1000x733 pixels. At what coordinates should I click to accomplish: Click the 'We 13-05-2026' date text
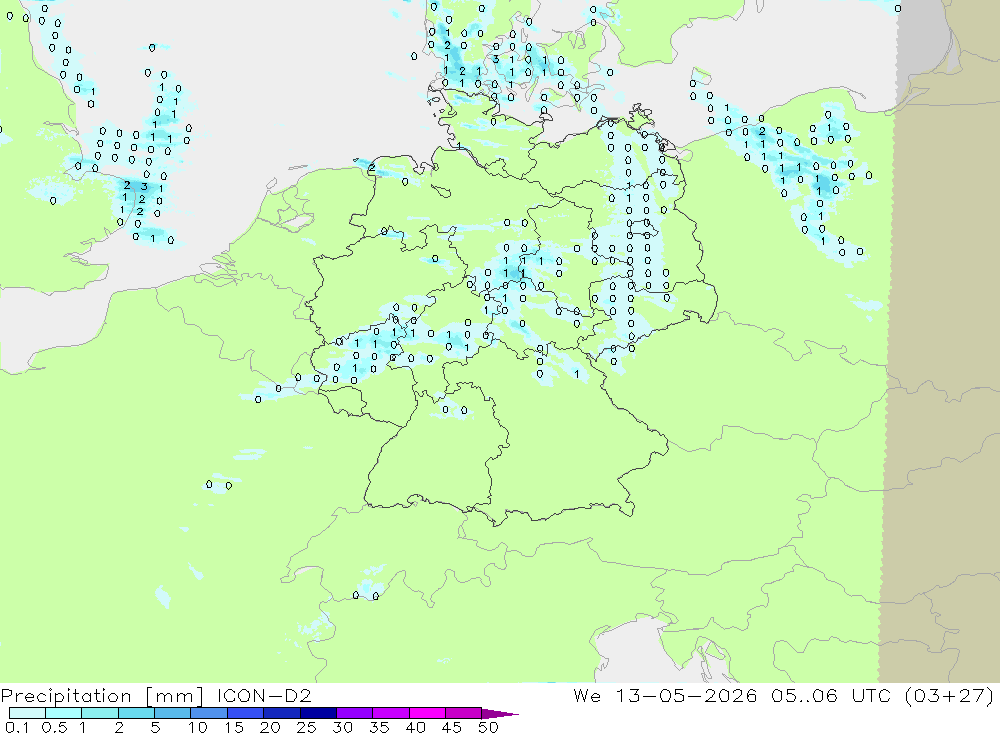point(665,695)
